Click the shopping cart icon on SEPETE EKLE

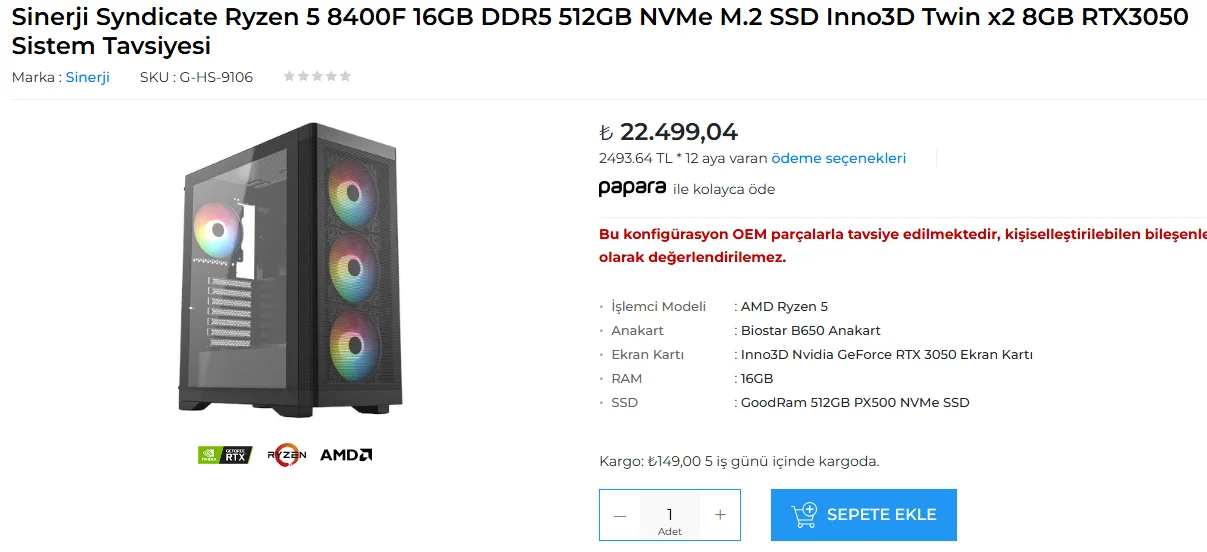click(x=804, y=515)
